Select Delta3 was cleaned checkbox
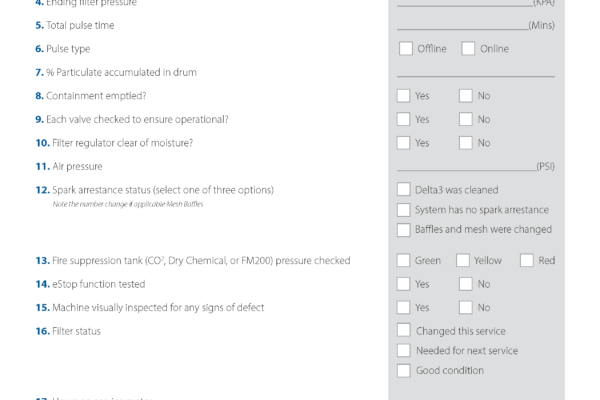The image size is (600, 400). pyautogui.click(x=403, y=189)
